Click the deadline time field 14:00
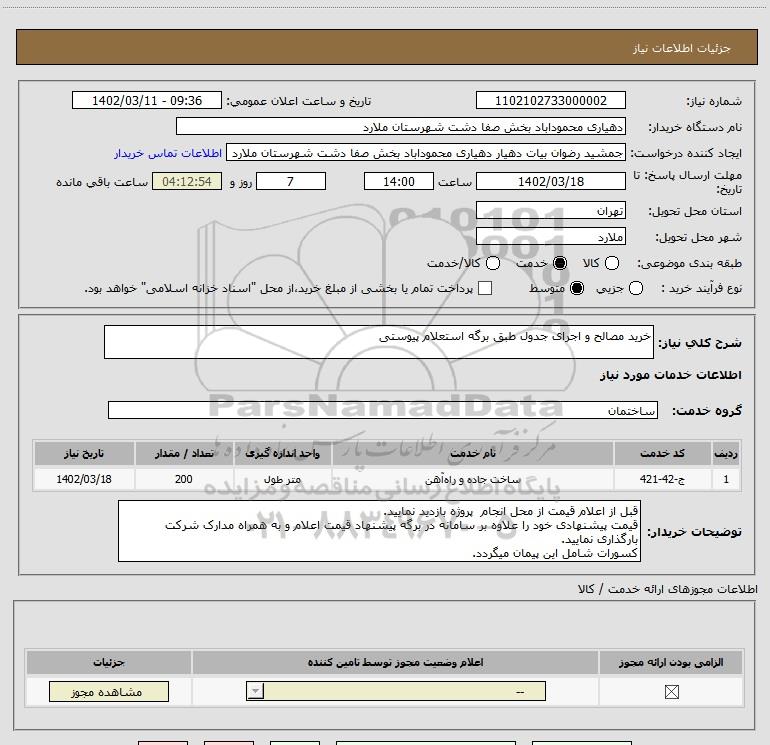Image resolution: width=770 pixels, height=745 pixels. pyautogui.click(x=399, y=181)
